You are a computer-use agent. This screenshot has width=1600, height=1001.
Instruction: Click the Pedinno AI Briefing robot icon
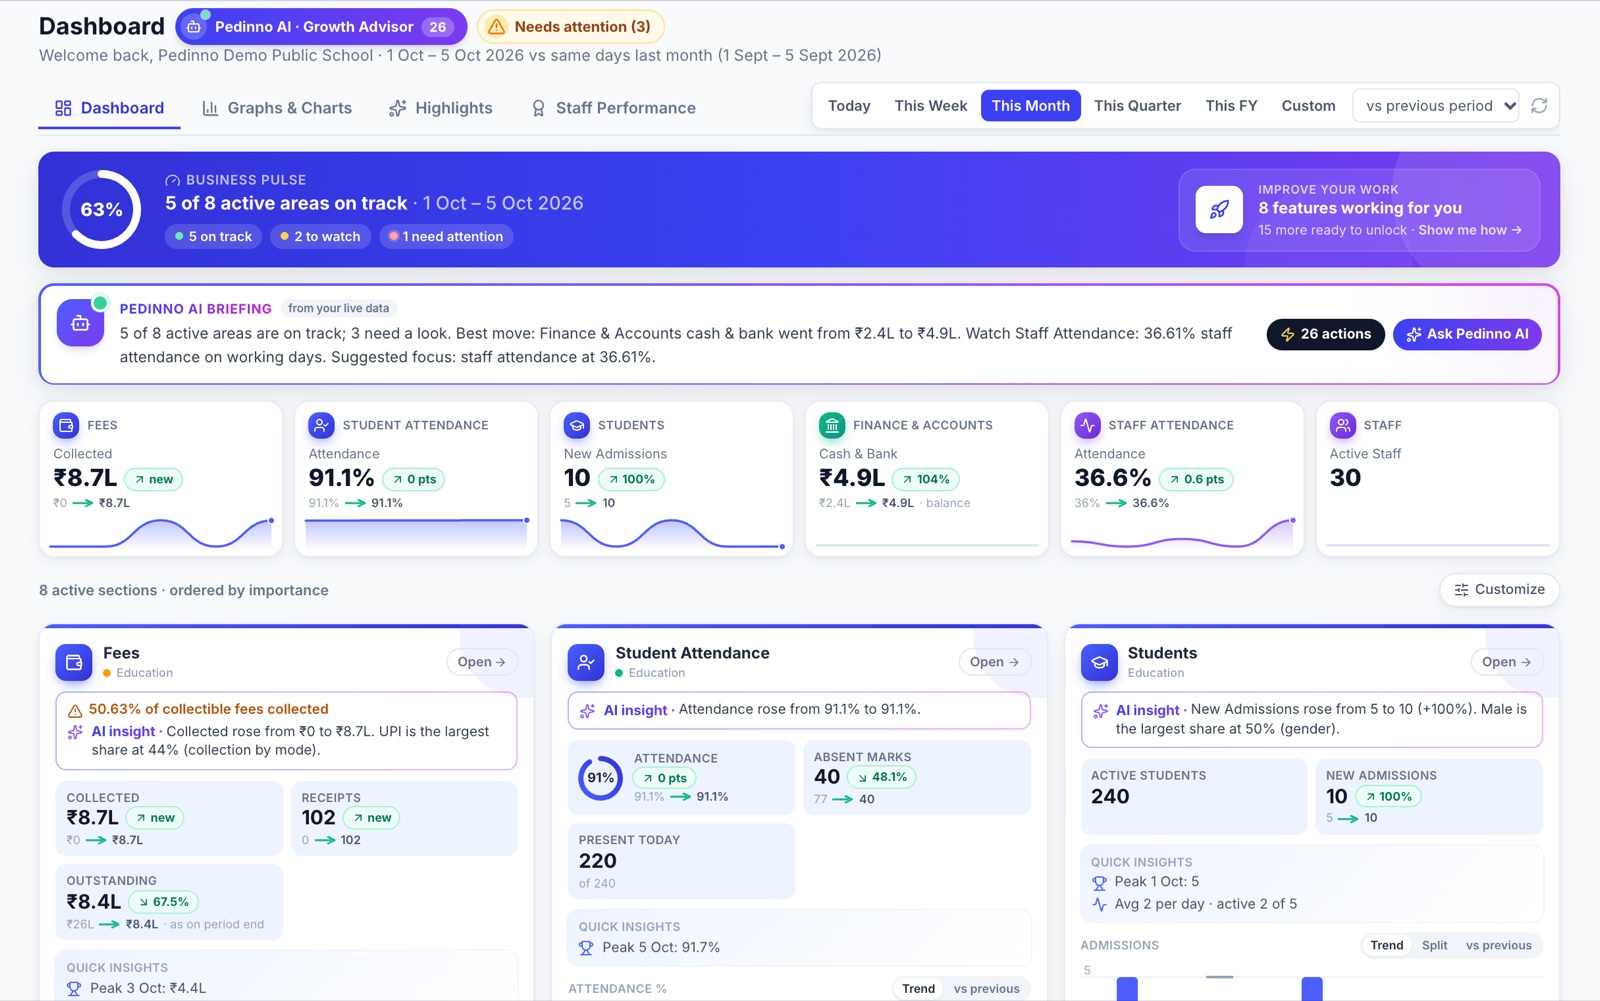point(80,323)
